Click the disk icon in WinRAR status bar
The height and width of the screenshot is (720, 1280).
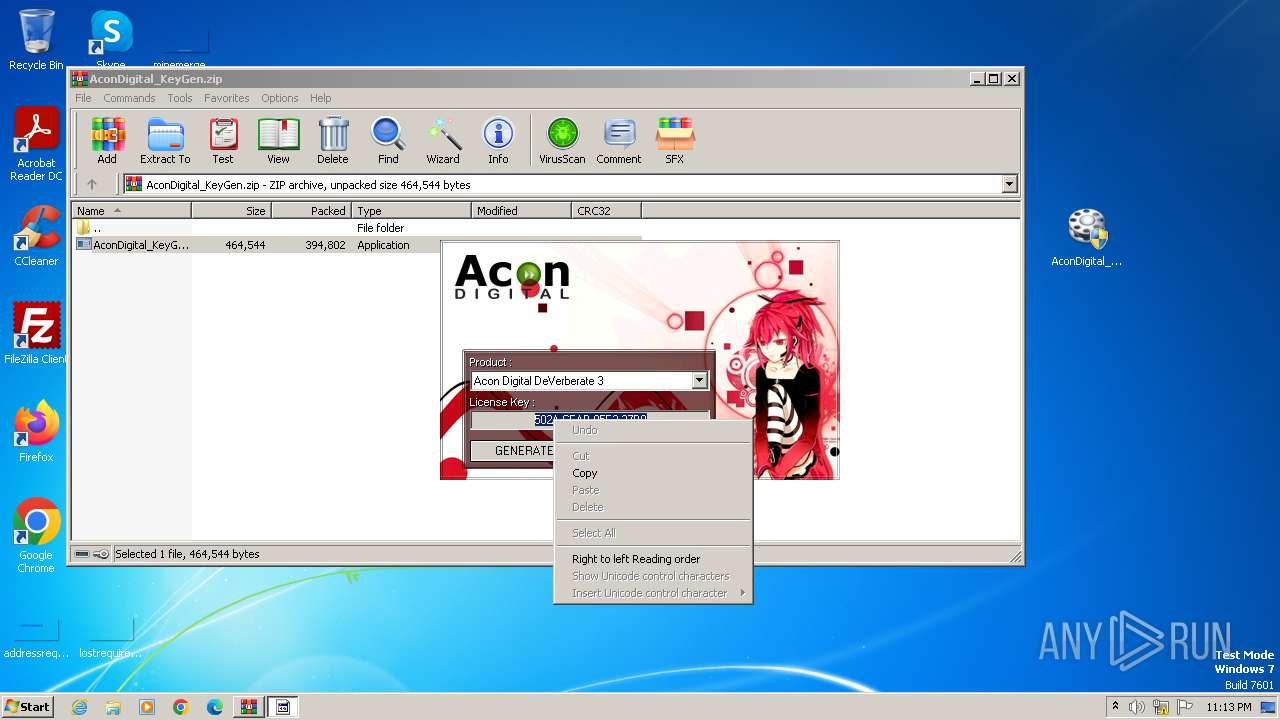click(82, 554)
